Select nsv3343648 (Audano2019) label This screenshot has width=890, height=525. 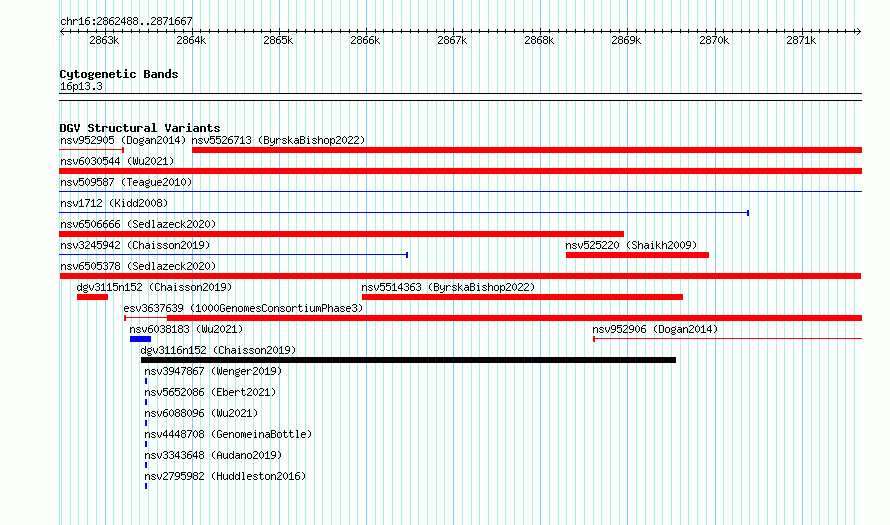213,455
